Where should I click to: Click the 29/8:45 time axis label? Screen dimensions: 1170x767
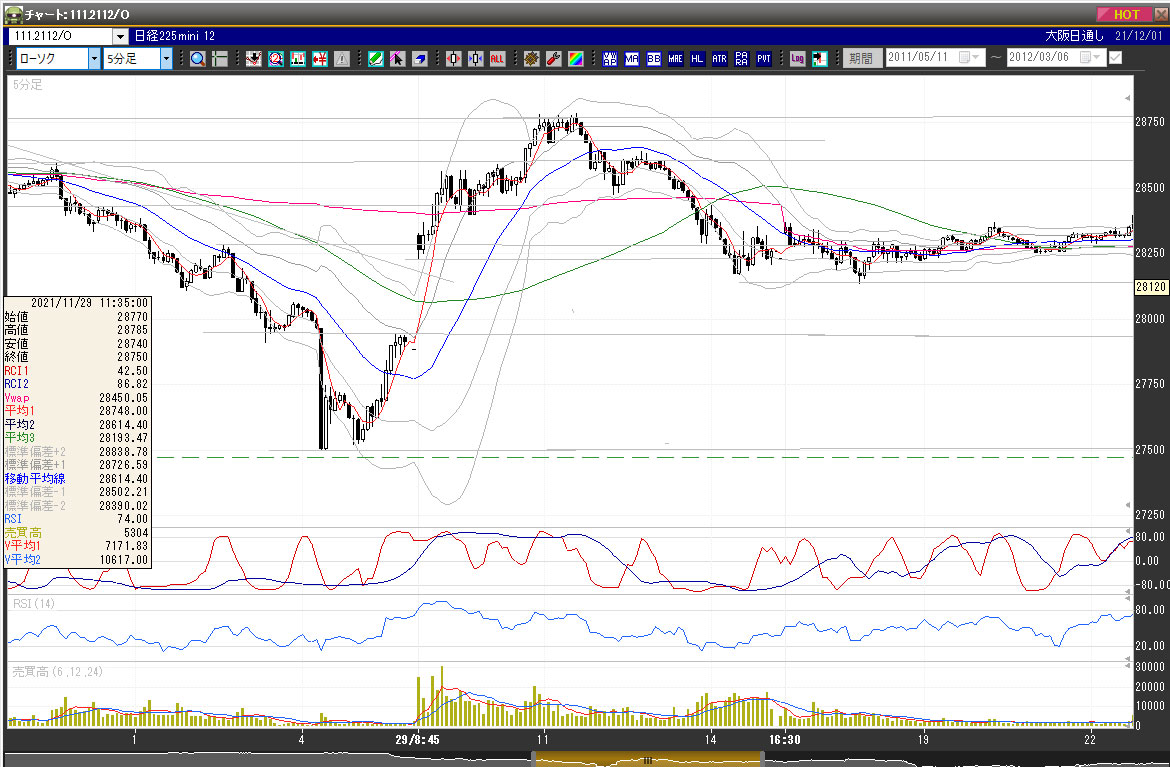tap(417, 739)
